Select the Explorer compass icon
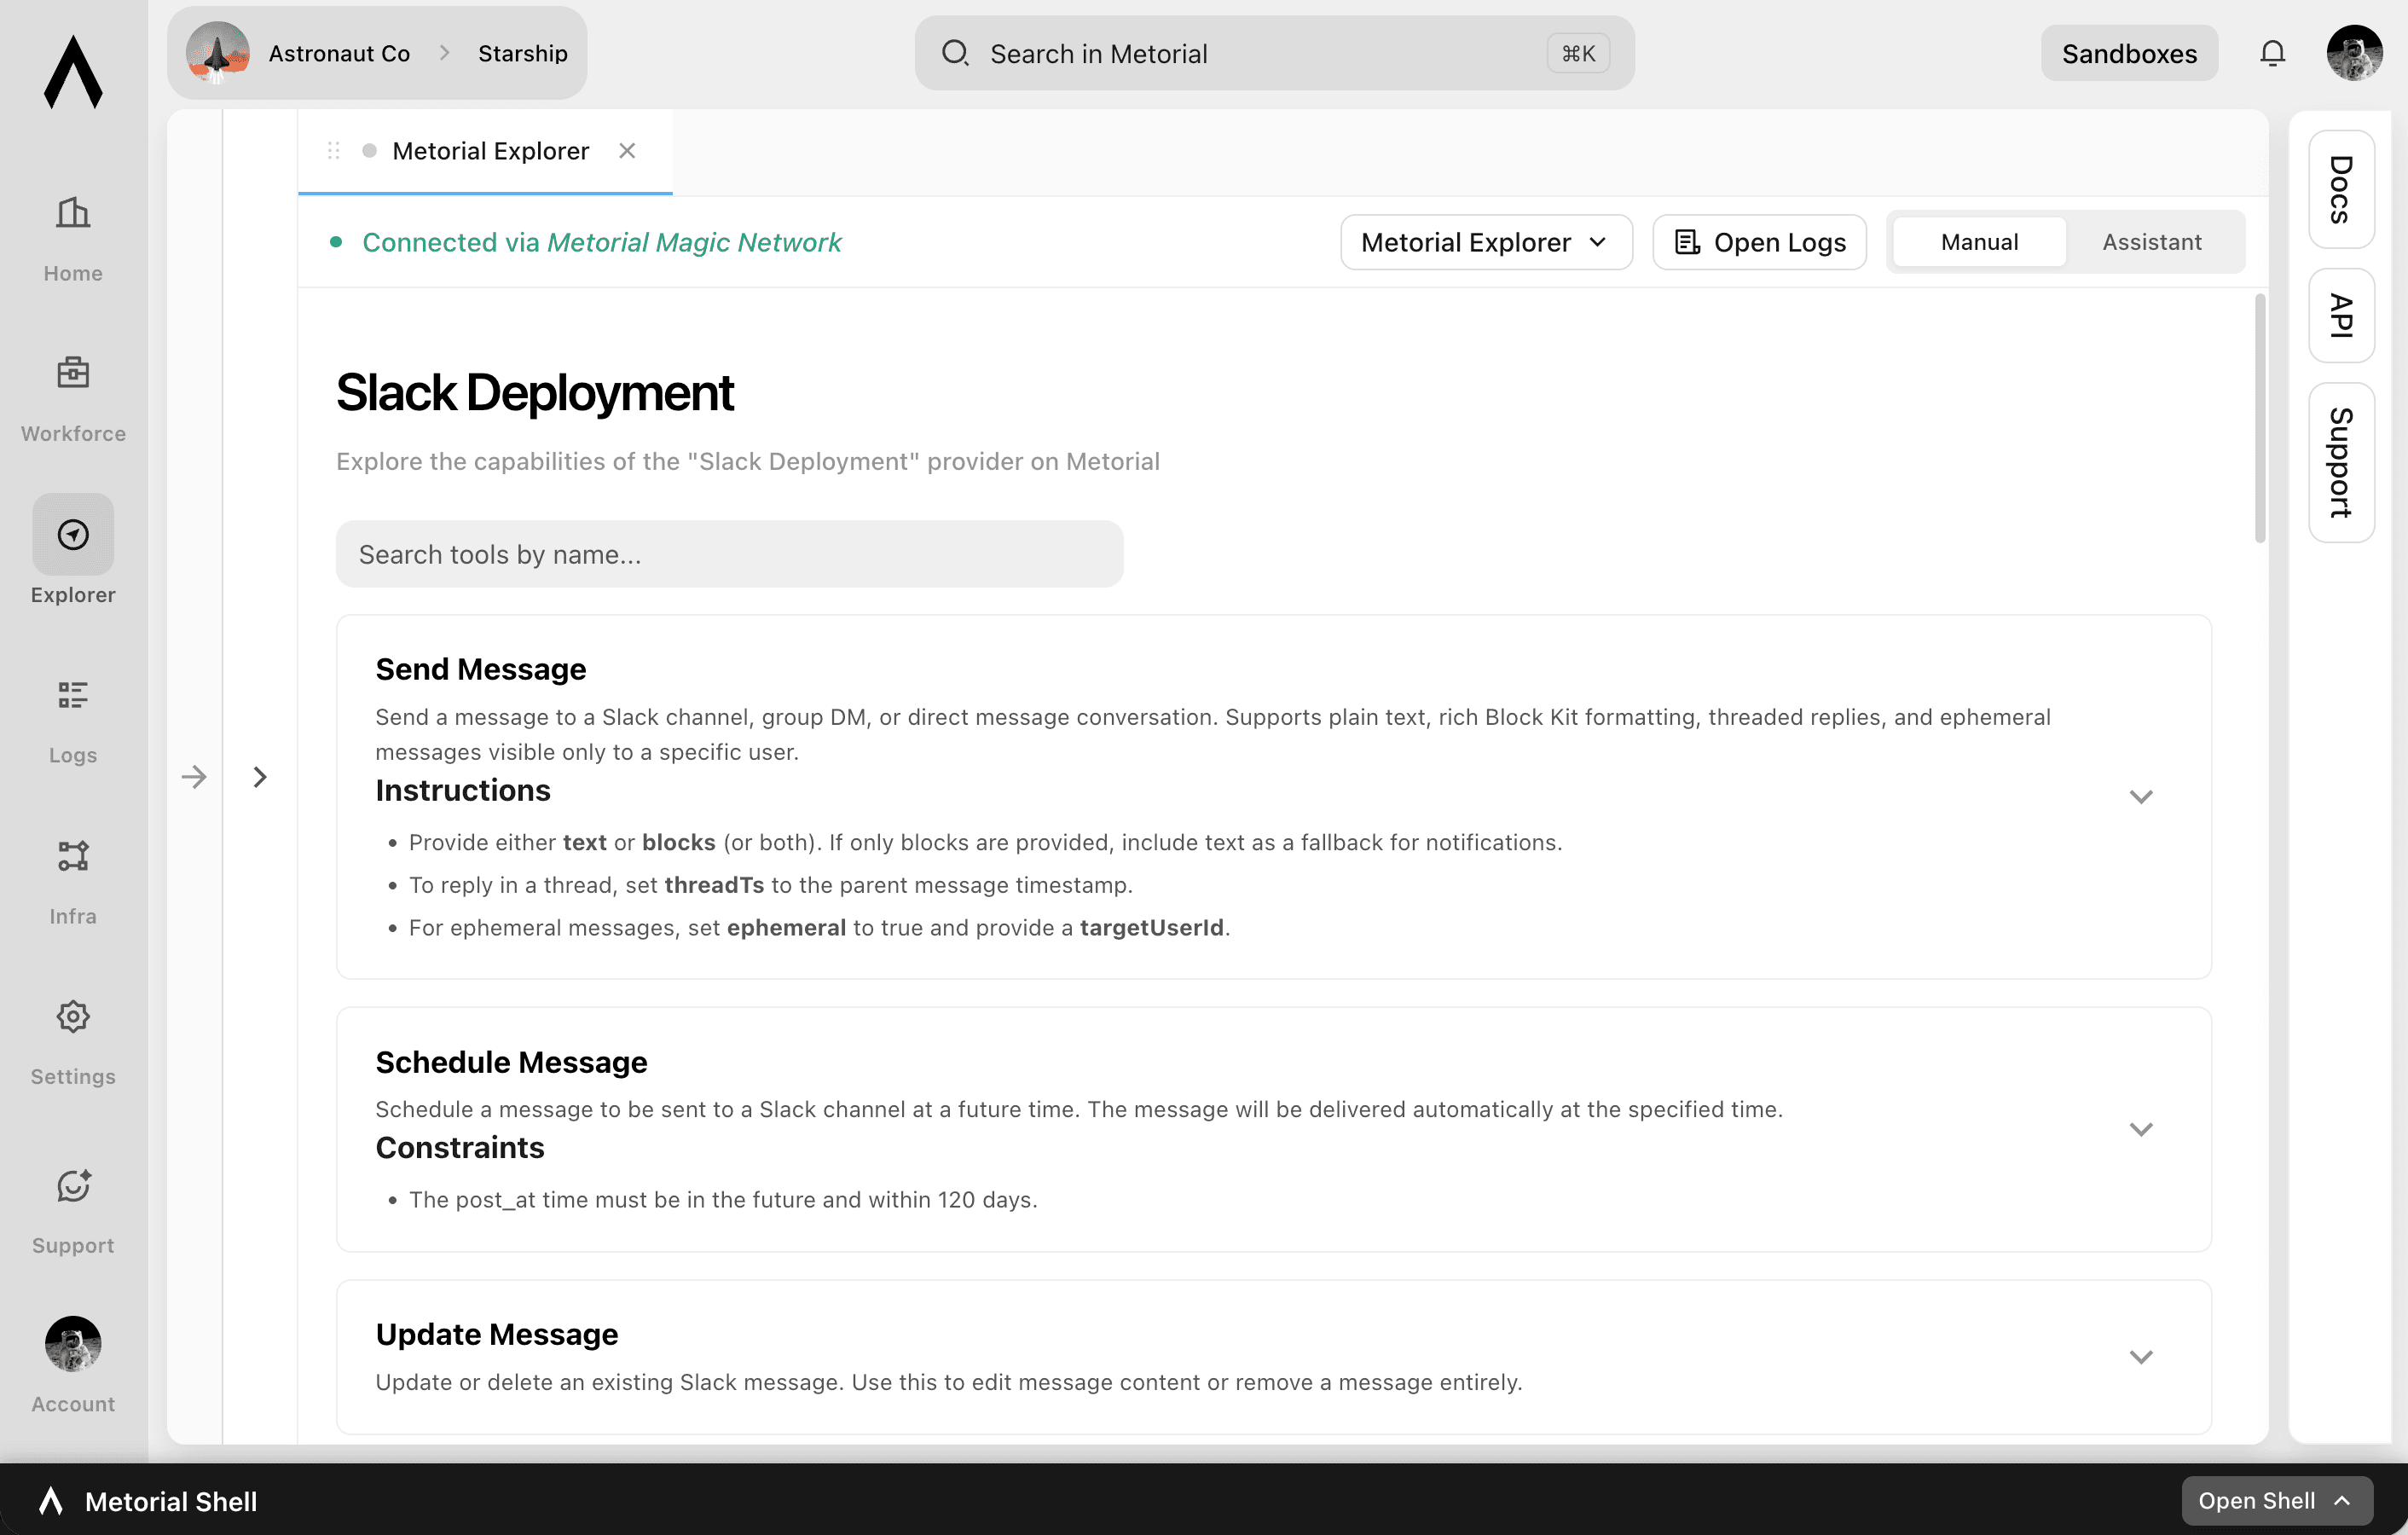The height and width of the screenshot is (1535, 2408). tap(73, 534)
